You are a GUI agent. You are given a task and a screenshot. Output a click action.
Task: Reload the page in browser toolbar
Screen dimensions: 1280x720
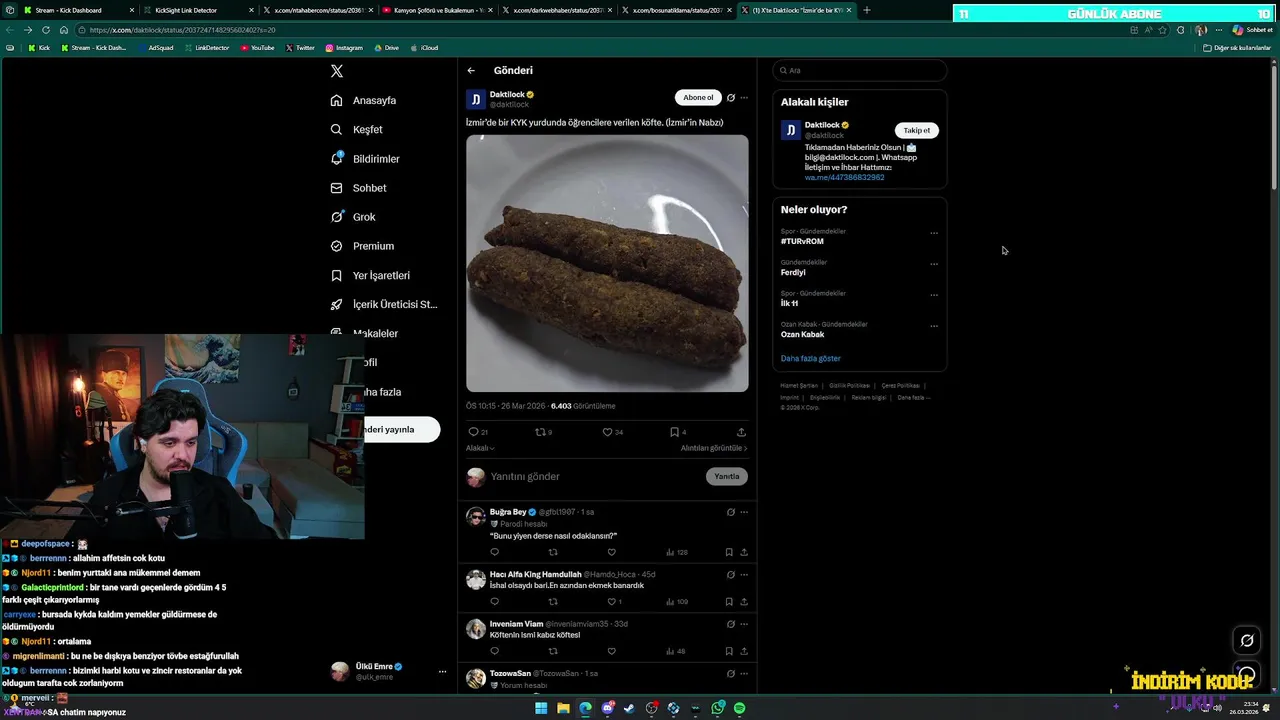coord(45,30)
